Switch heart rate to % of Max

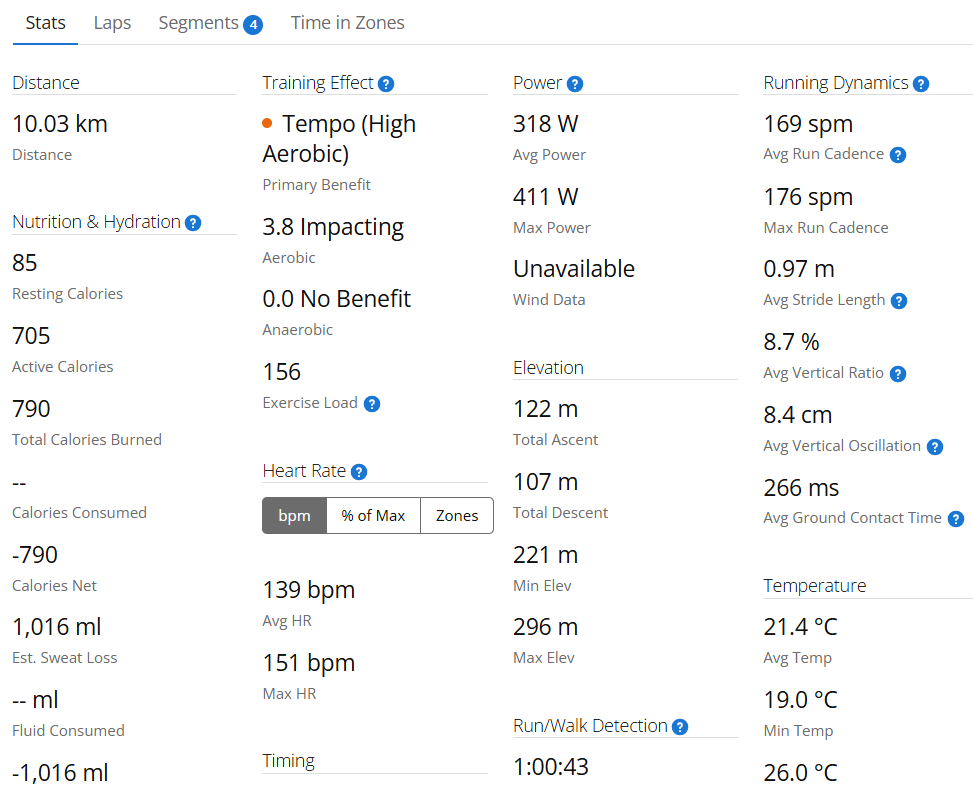click(x=373, y=516)
